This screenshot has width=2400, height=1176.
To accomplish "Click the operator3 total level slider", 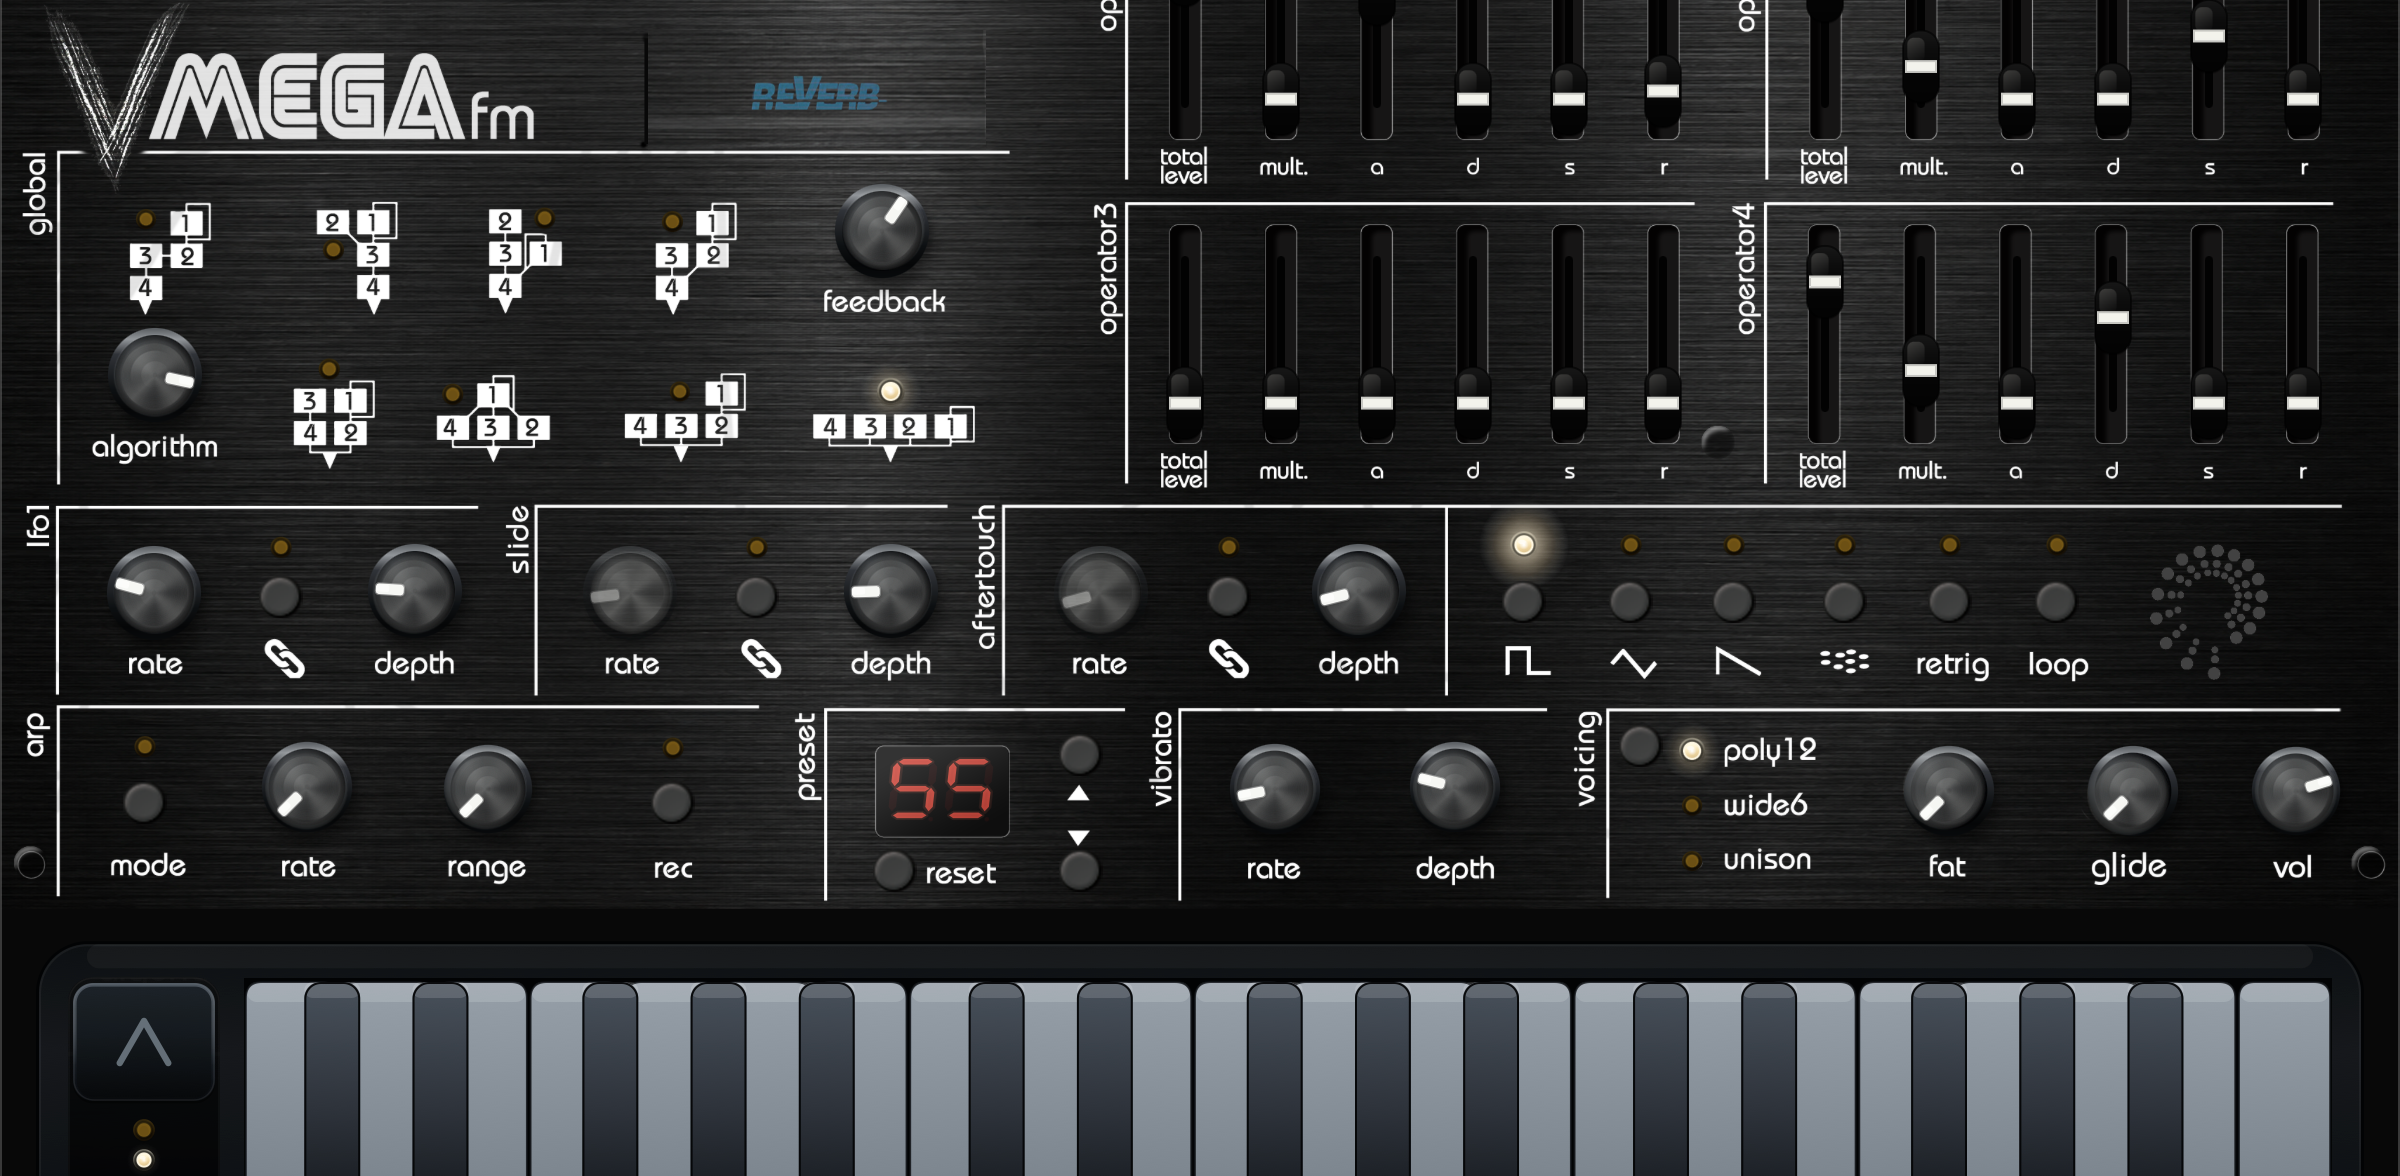I will (1185, 335).
